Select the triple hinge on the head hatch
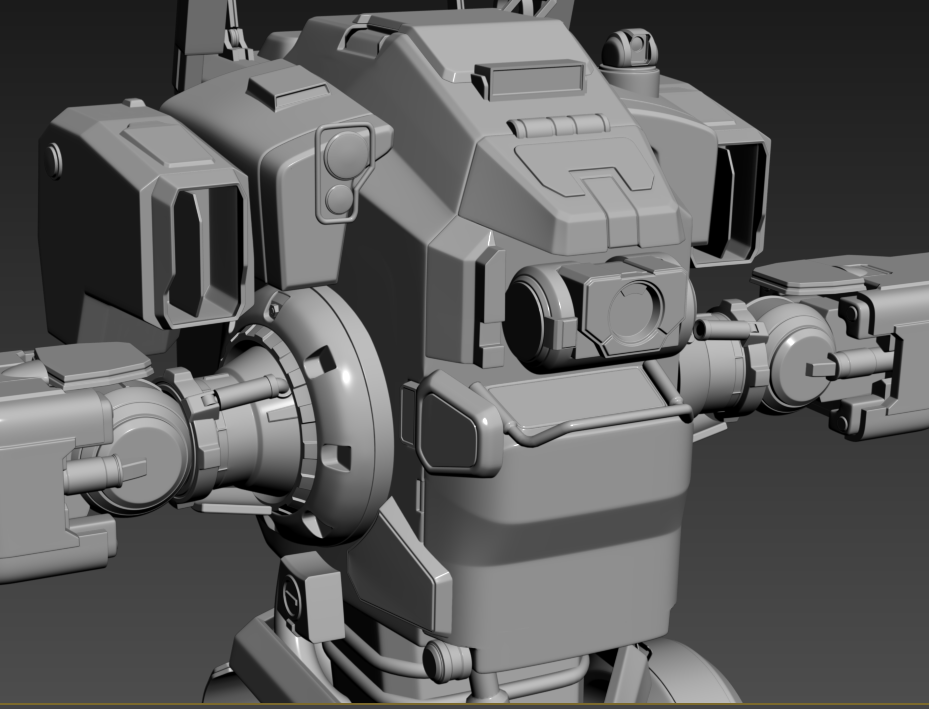Image resolution: width=929 pixels, height=709 pixels. pyautogui.click(x=559, y=126)
